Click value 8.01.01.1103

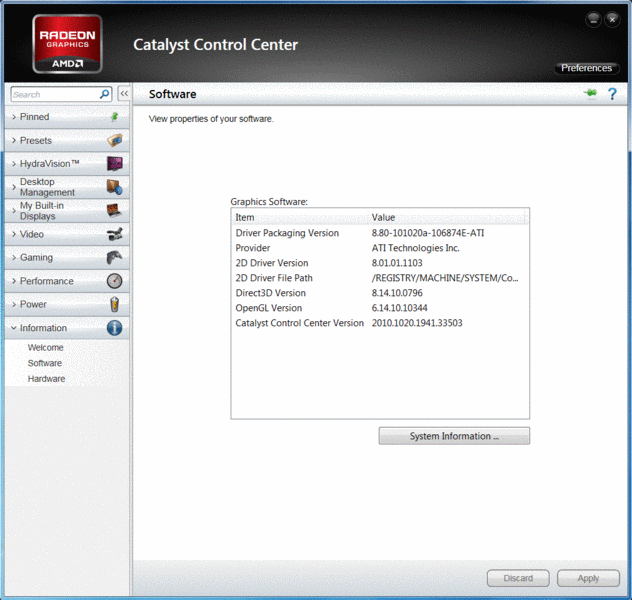tap(397, 263)
